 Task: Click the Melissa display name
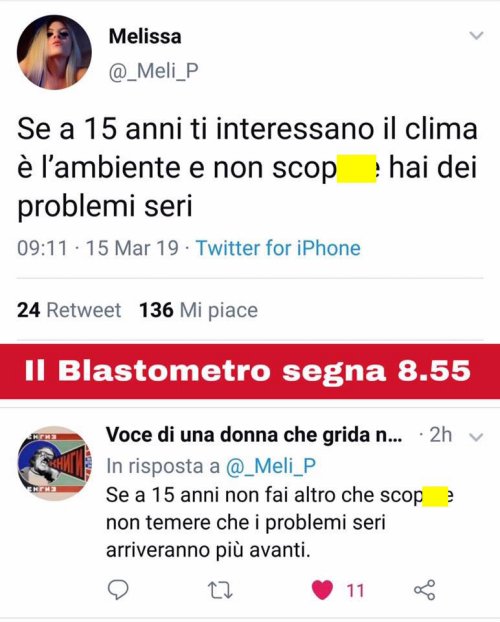145,36
